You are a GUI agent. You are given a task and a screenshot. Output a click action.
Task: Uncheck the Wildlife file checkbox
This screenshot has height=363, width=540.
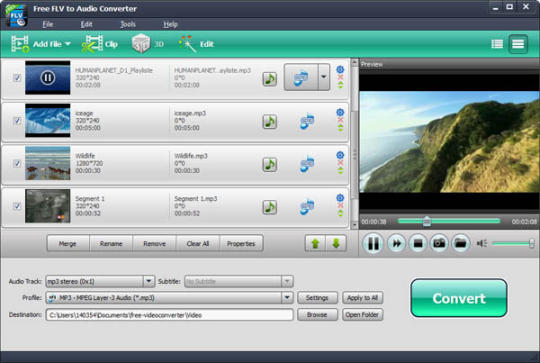(x=17, y=163)
